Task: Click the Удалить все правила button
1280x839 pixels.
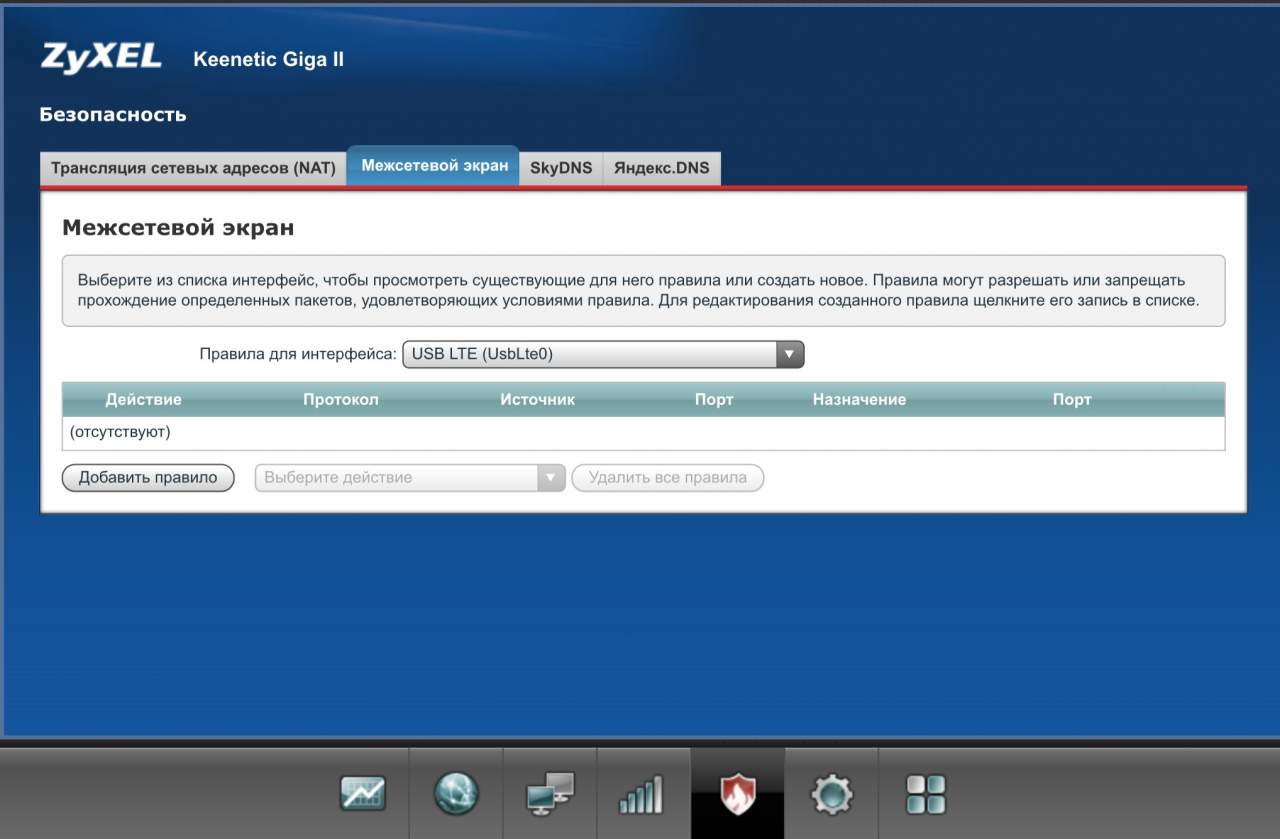Action: tap(668, 478)
